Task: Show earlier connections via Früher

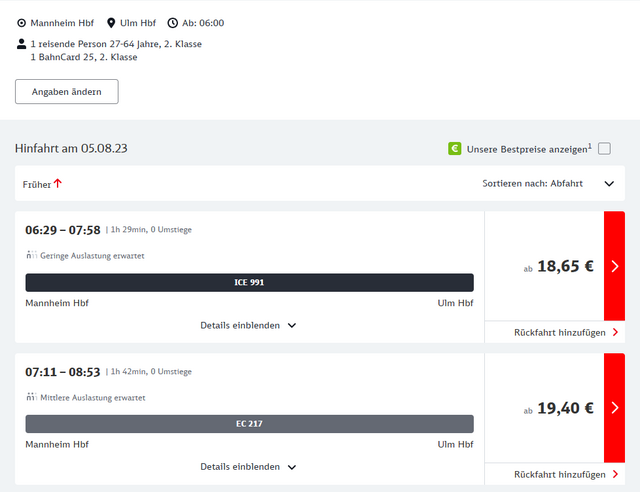Action: pos(42,184)
